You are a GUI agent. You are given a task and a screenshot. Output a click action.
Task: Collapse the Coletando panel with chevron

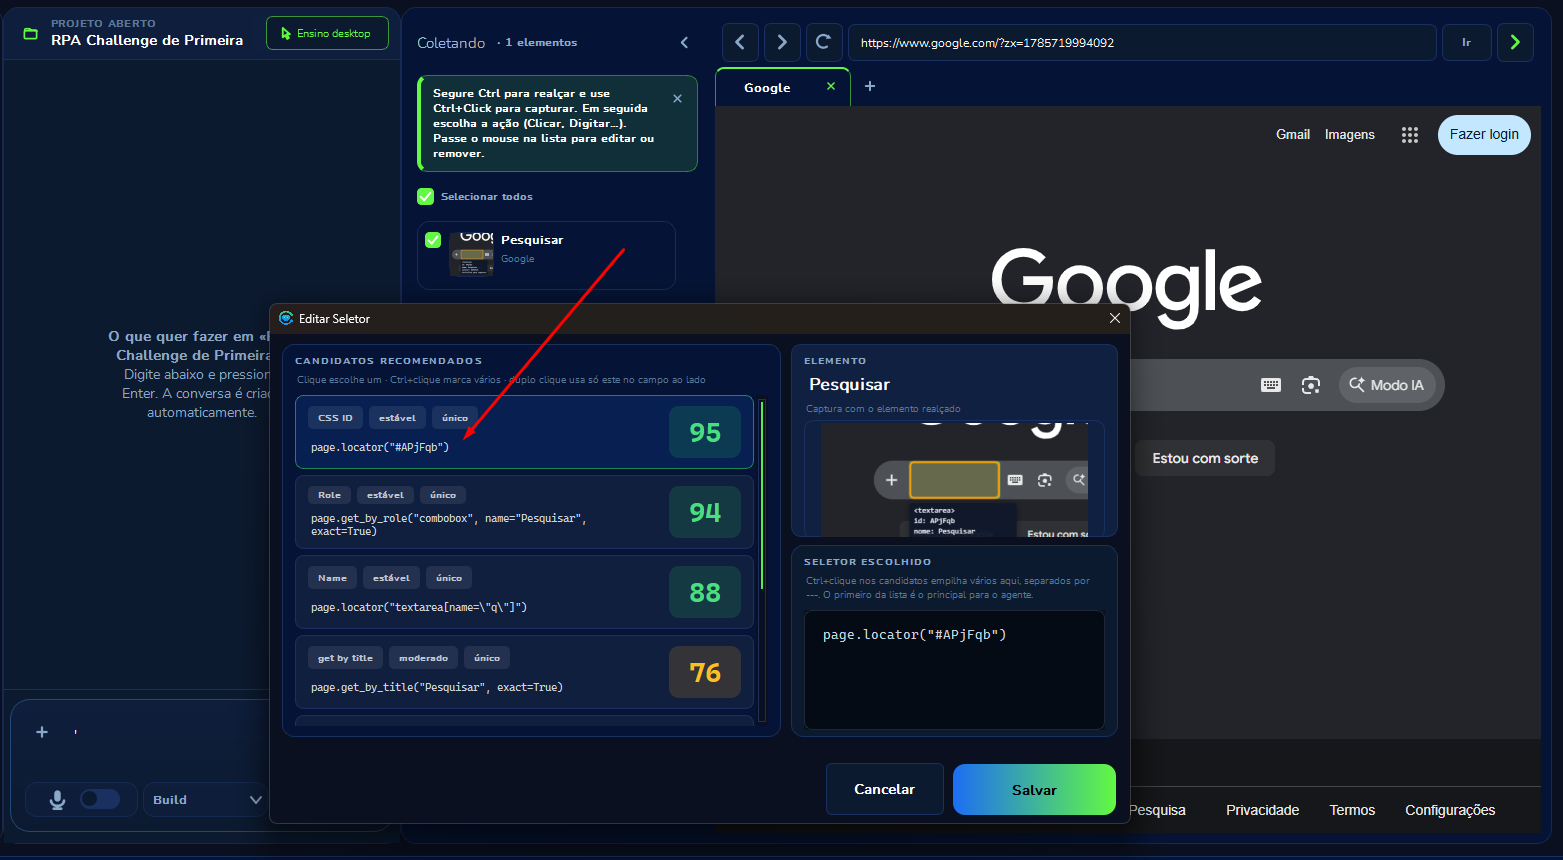pos(684,42)
